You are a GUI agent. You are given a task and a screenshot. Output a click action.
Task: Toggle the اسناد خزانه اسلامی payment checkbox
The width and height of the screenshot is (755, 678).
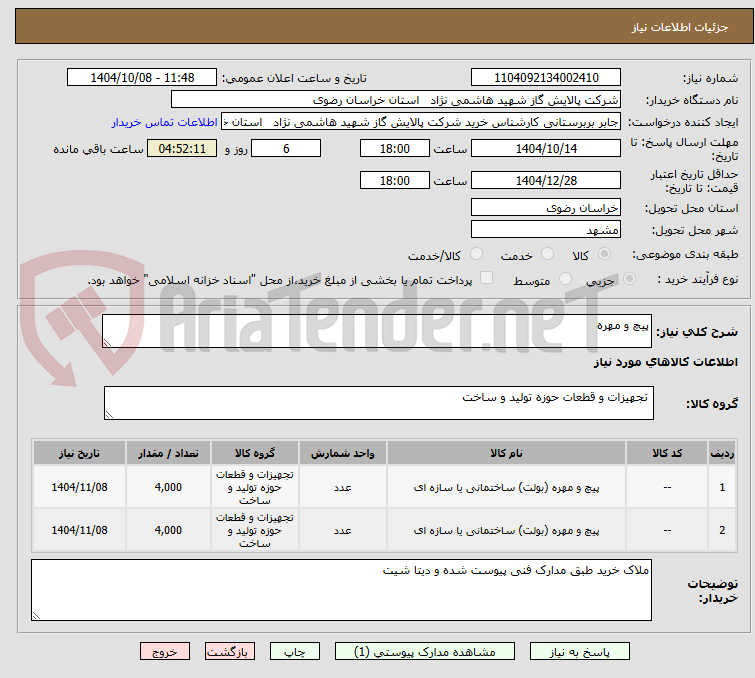[486, 277]
